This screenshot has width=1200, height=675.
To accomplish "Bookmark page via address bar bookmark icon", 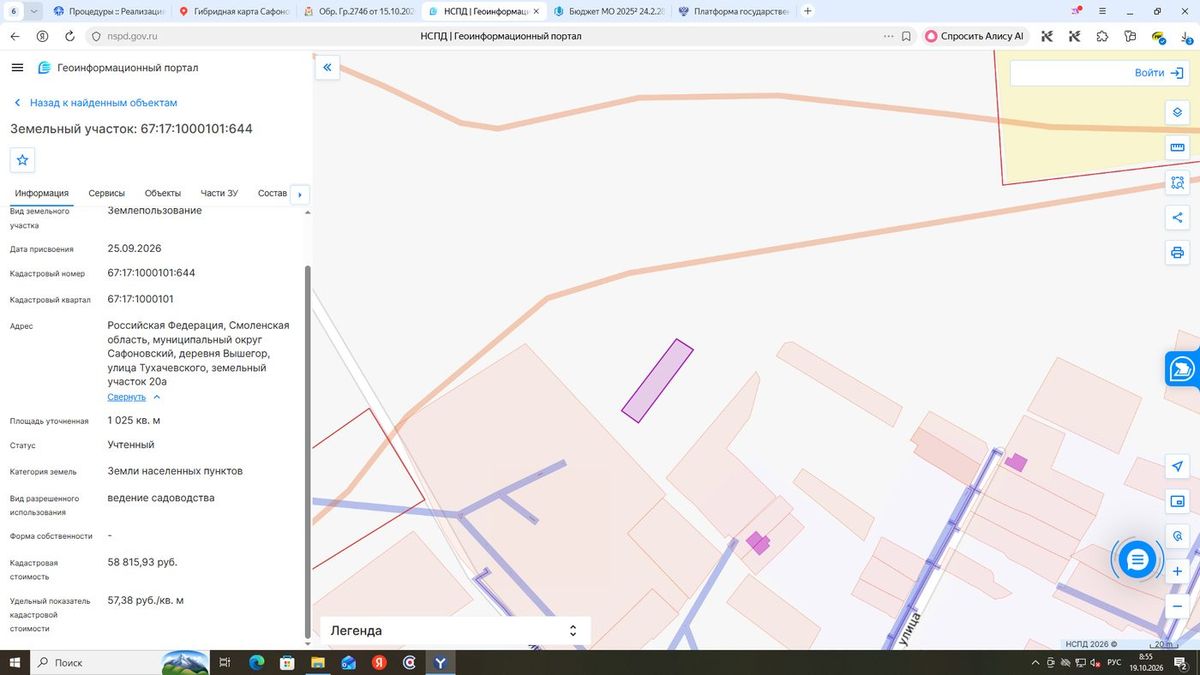I will point(906,36).
